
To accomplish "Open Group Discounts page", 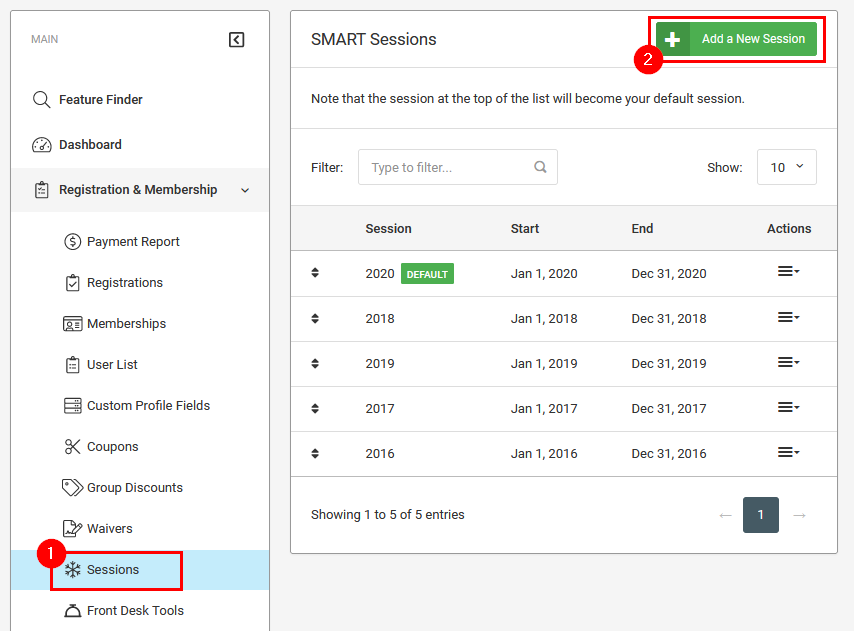I will [135, 487].
